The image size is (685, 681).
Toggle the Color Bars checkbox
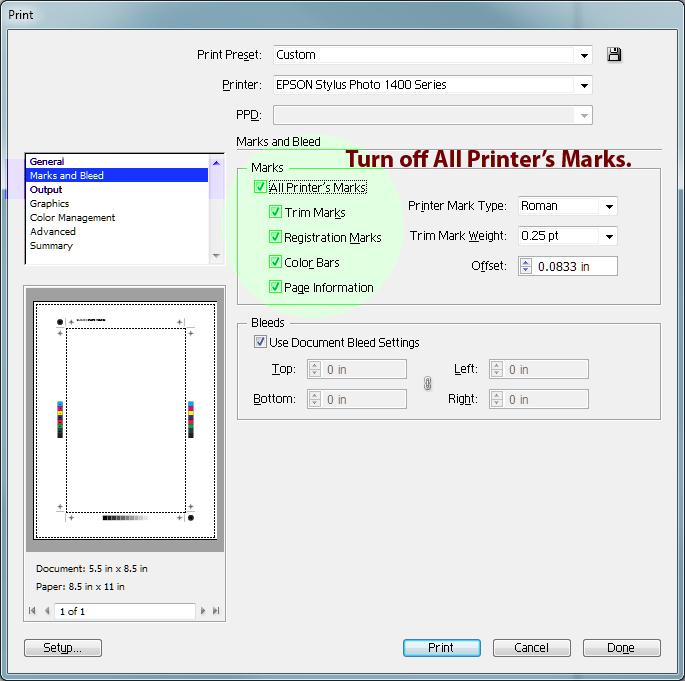click(275, 262)
